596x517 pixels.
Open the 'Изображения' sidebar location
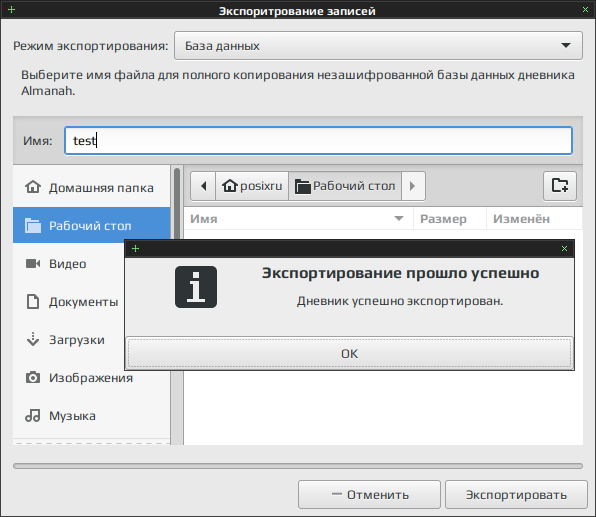pyautogui.click(x=91, y=378)
